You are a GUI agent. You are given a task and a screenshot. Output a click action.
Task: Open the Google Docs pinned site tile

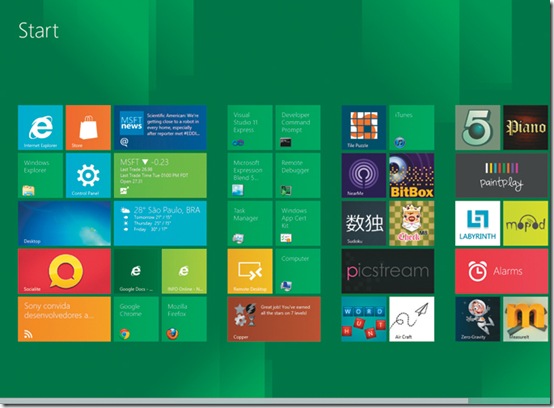click(136, 271)
